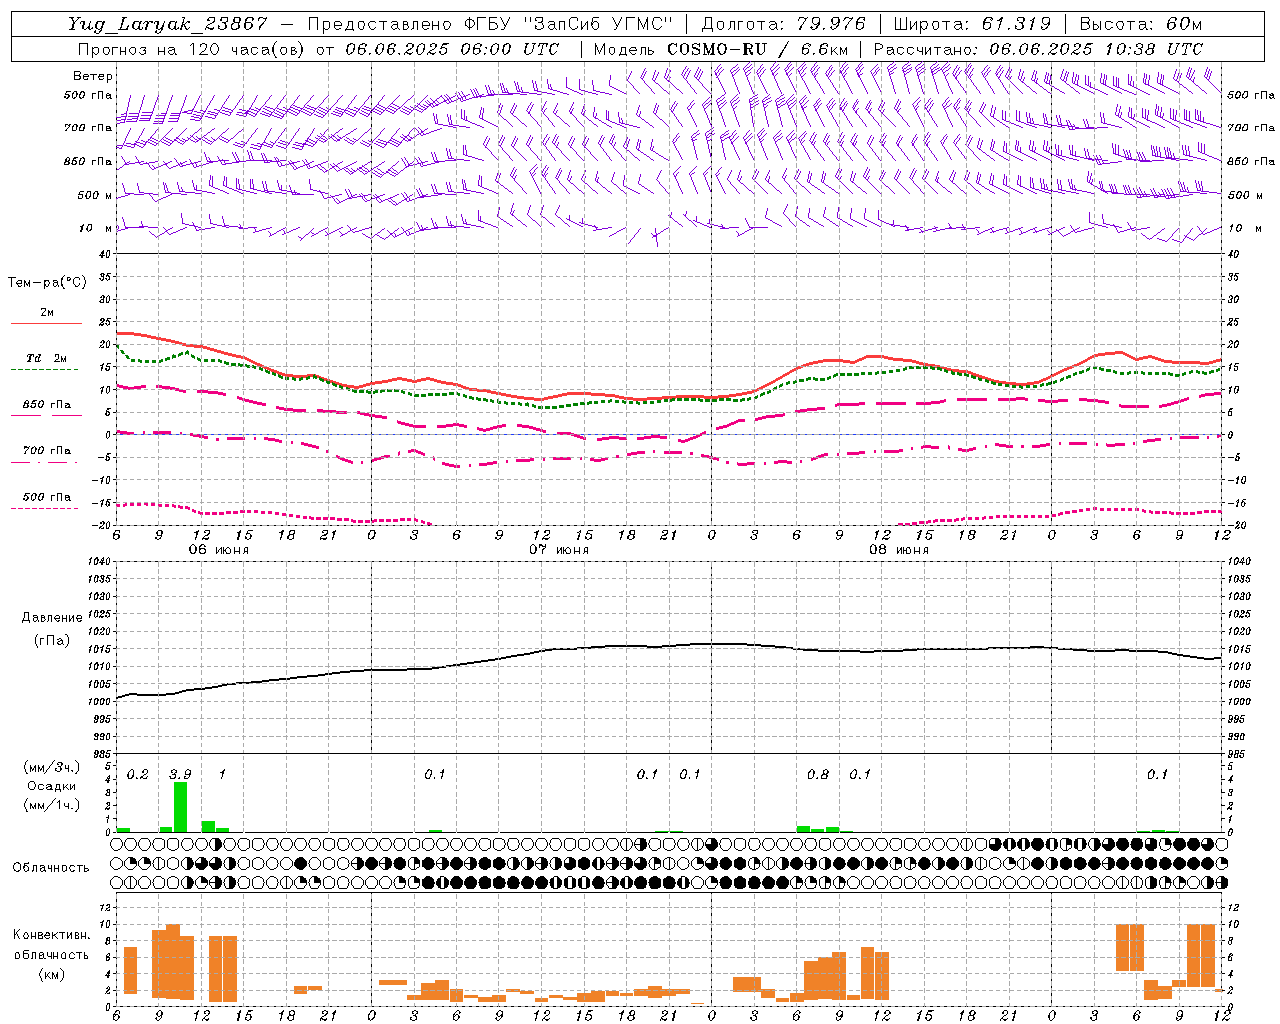The height and width of the screenshot is (1024, 1280).
Task: Click the 3.9 precipitation amount value
Action: pos(180,774)
